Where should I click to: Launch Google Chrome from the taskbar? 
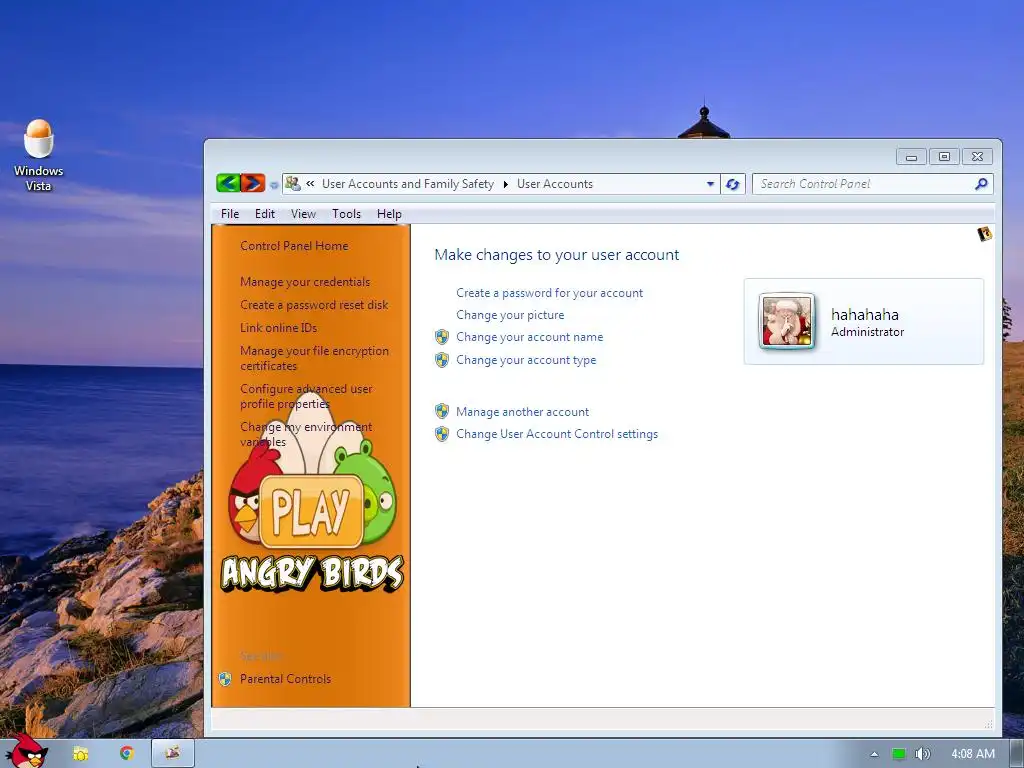(127, 753)
